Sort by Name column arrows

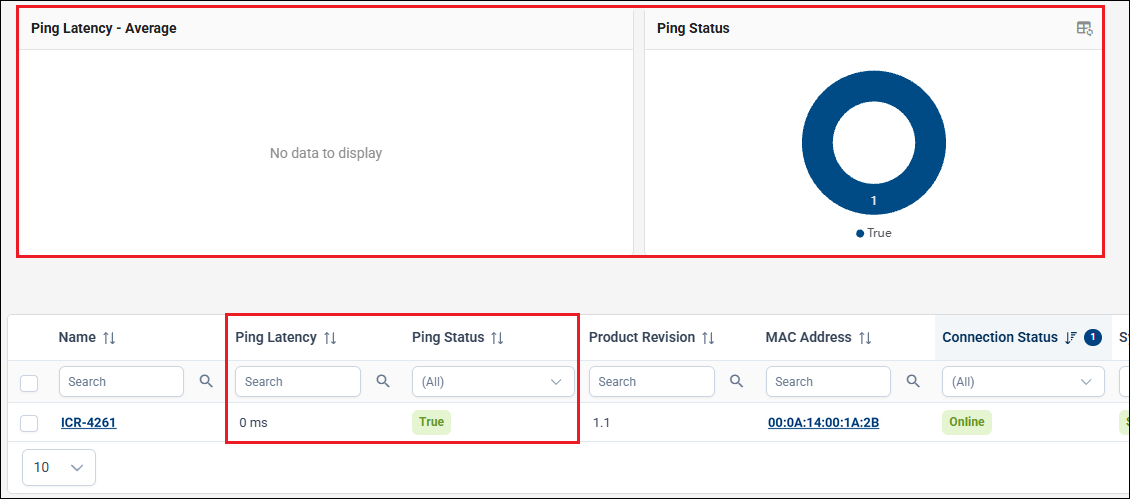(x=109, y=337)
